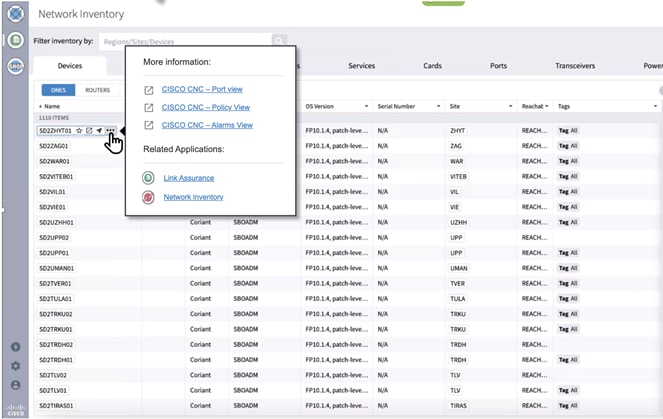Open the Crosswork home icon in sidebar

pos(16,14)
